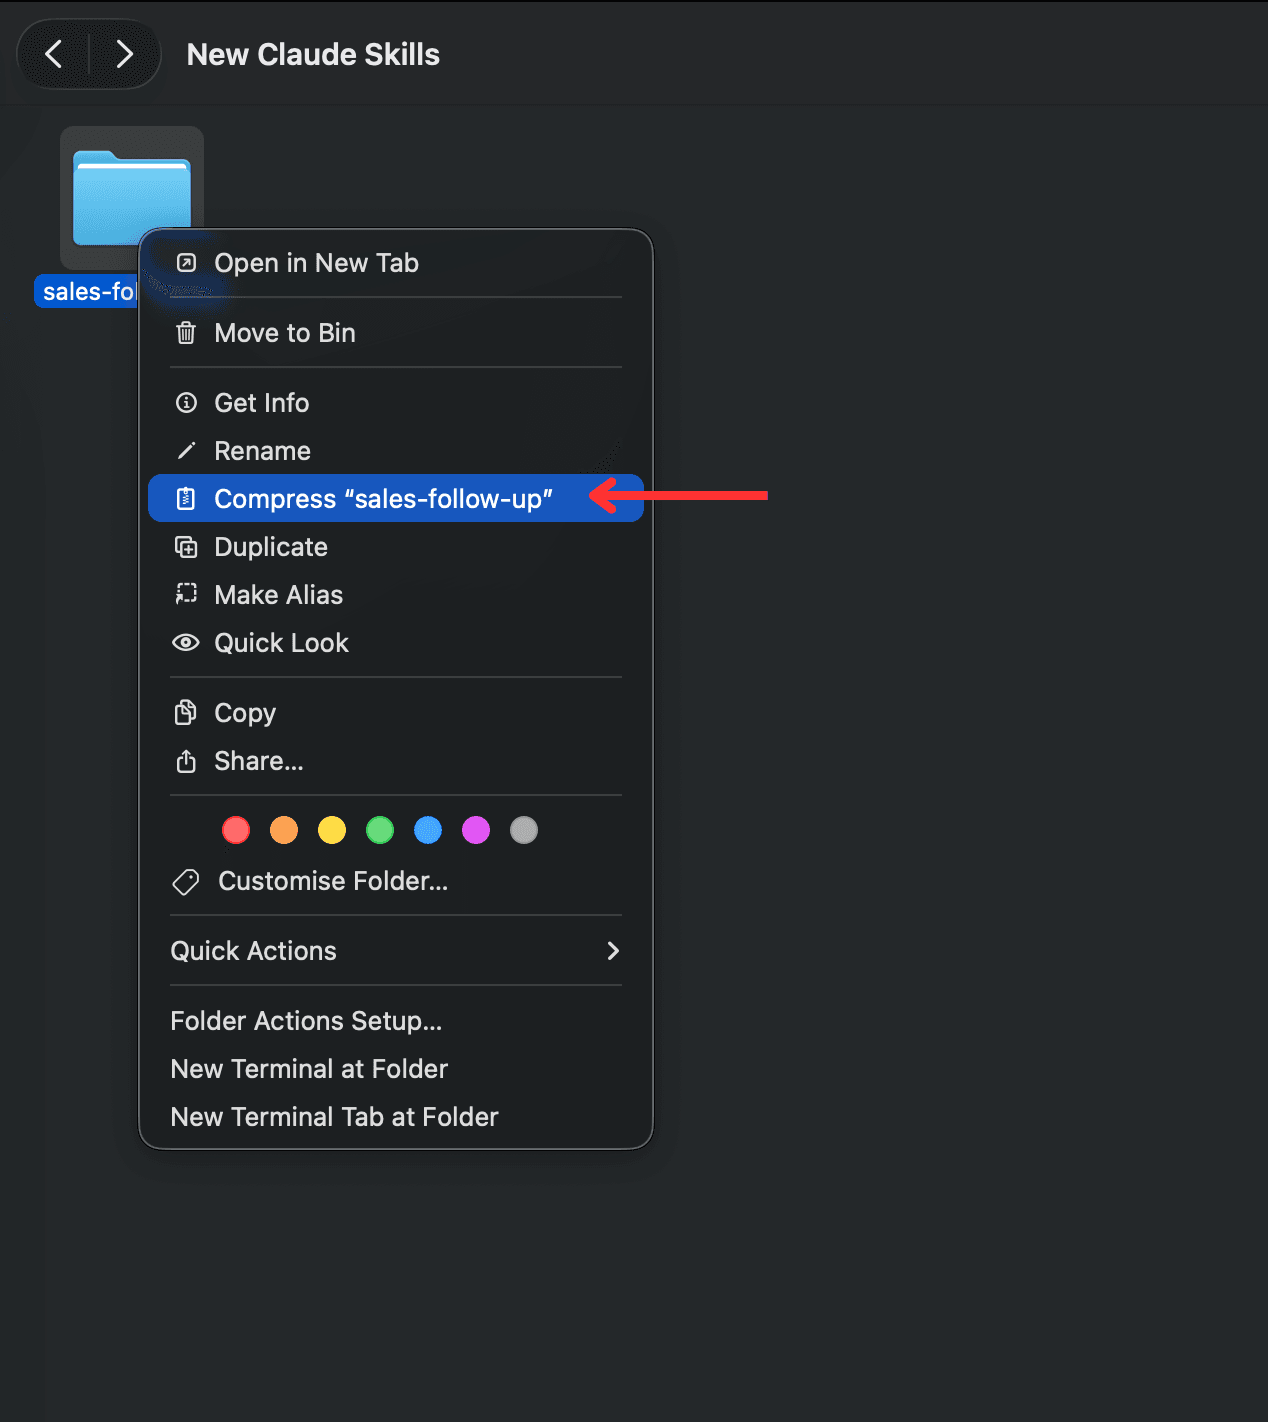Image resolution: width=1268 pixels, height=1422 pixels.
Task: Go forward with the Finder forward arrow
Action: 124,54
